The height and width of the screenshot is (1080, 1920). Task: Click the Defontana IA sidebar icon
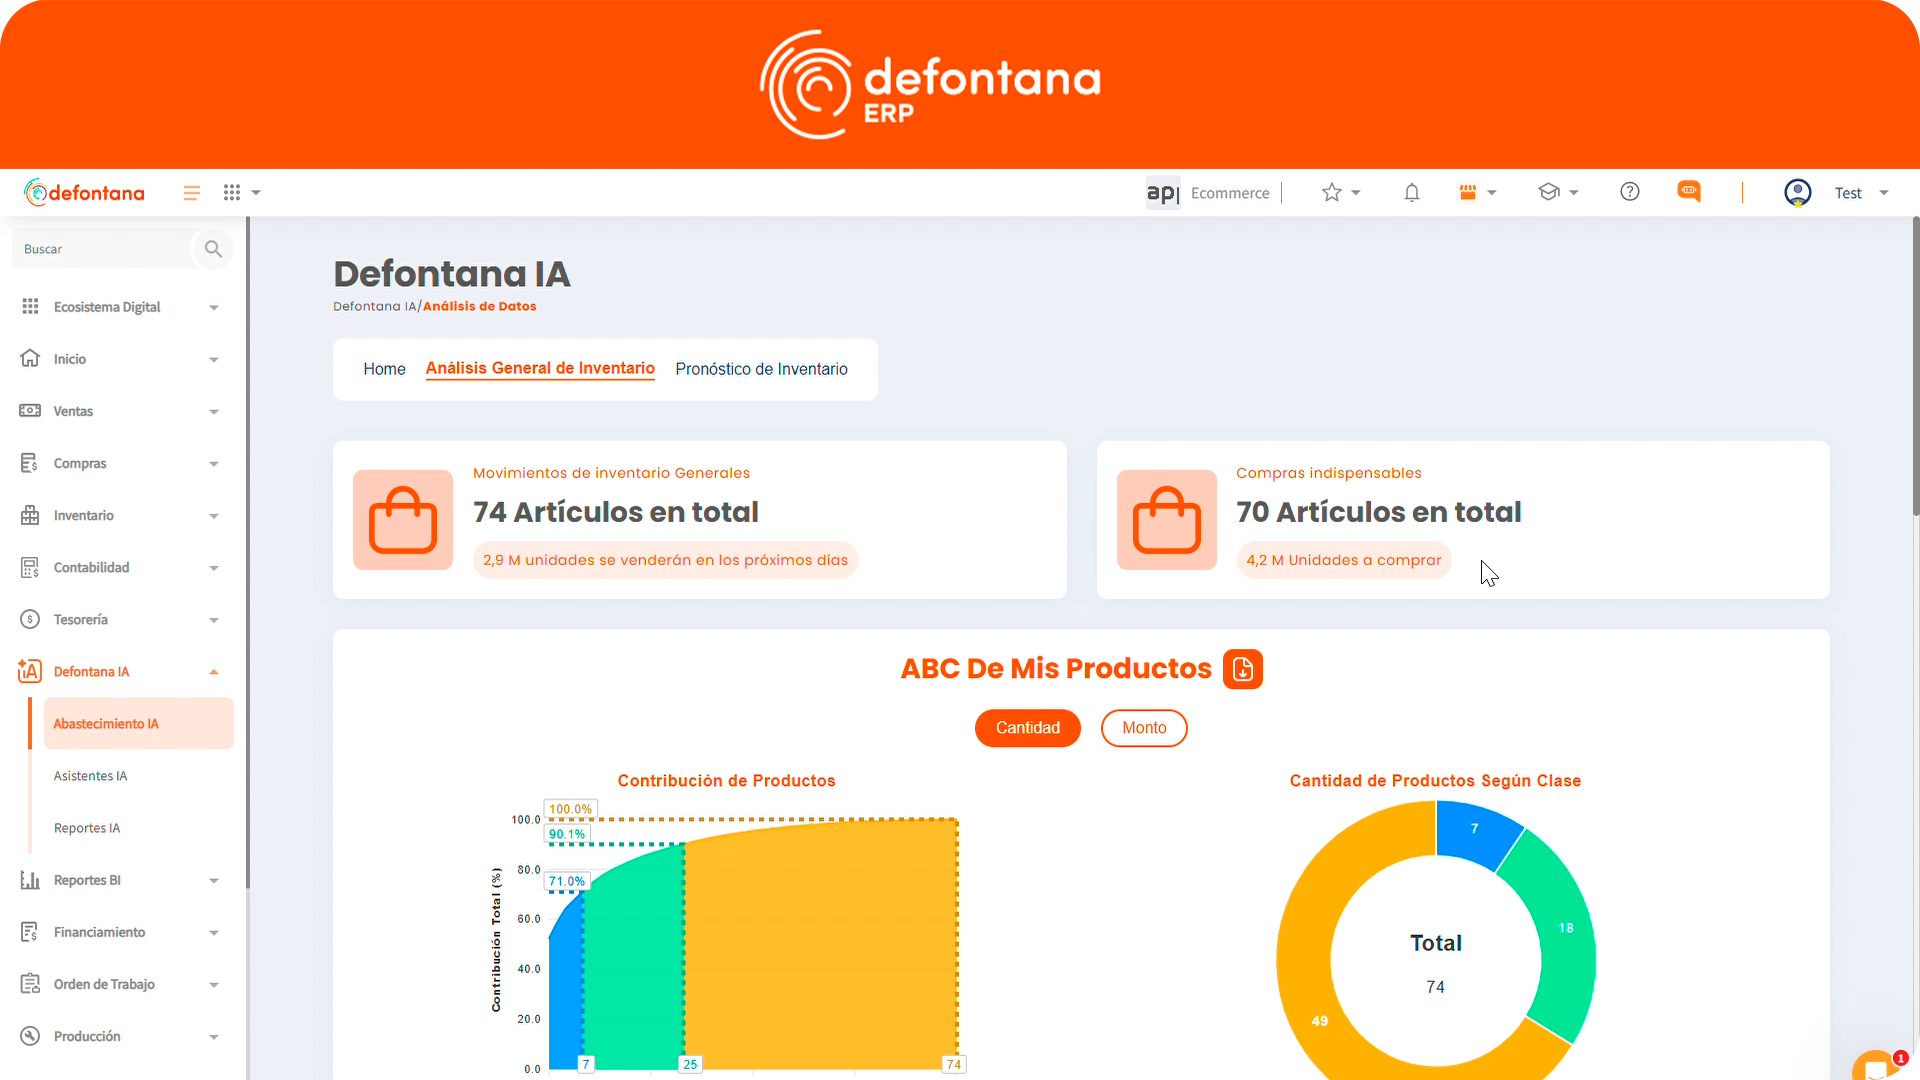pos(30,671)
